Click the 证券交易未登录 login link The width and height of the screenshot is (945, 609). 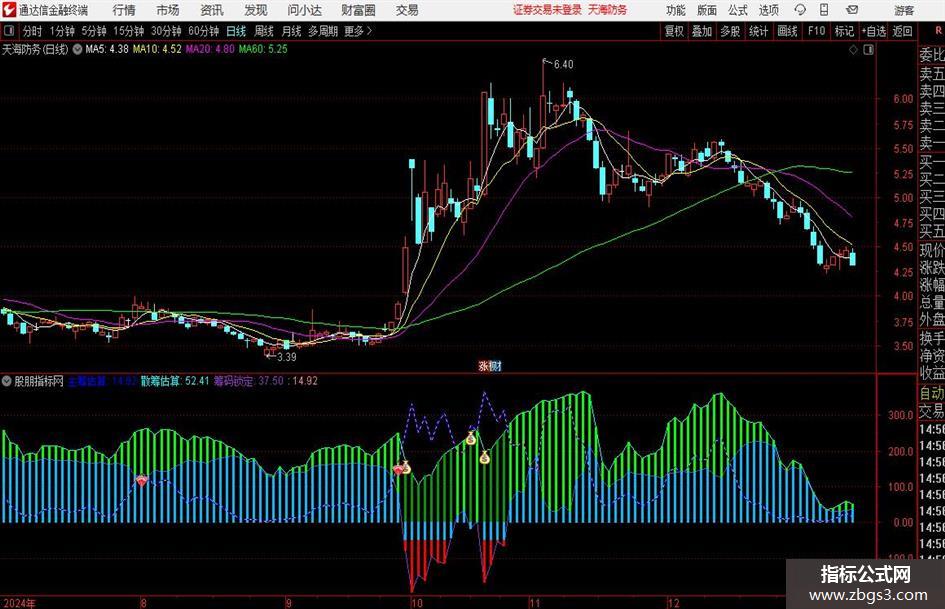click(x=547, y=10)
